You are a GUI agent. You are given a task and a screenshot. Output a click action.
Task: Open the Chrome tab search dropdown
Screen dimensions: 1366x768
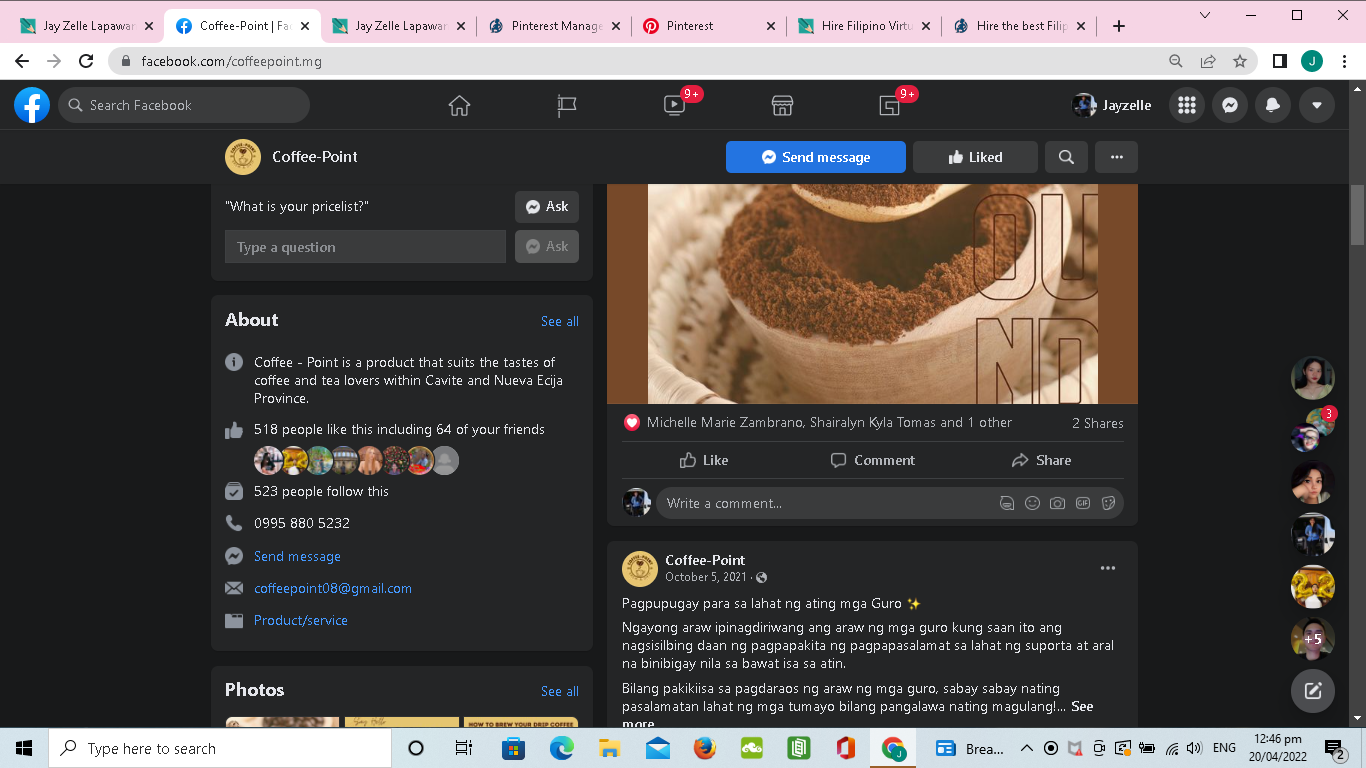1205,15
